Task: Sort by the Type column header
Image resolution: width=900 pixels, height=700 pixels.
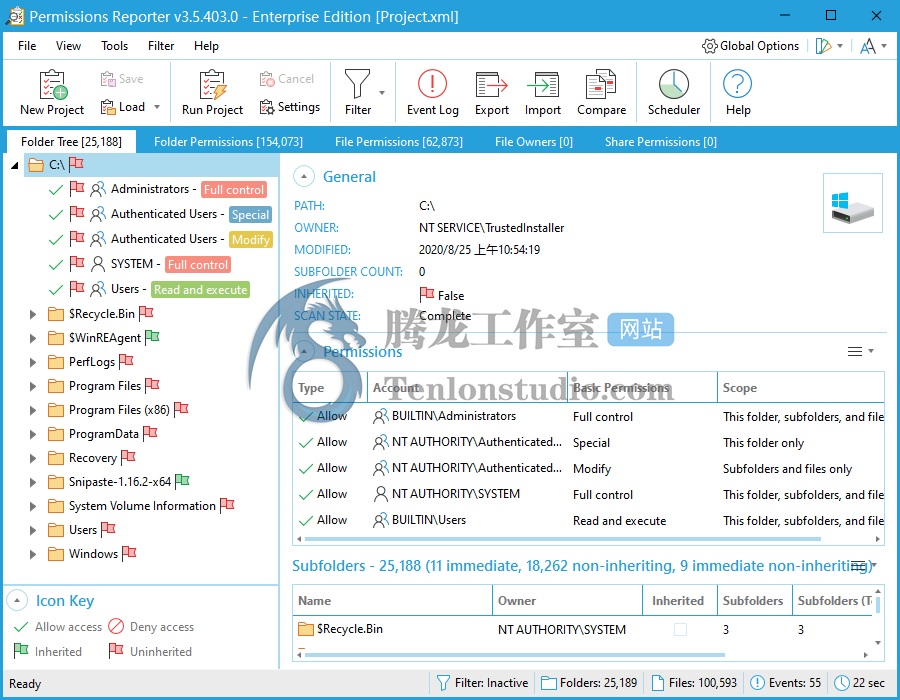Action: (330, 388)
